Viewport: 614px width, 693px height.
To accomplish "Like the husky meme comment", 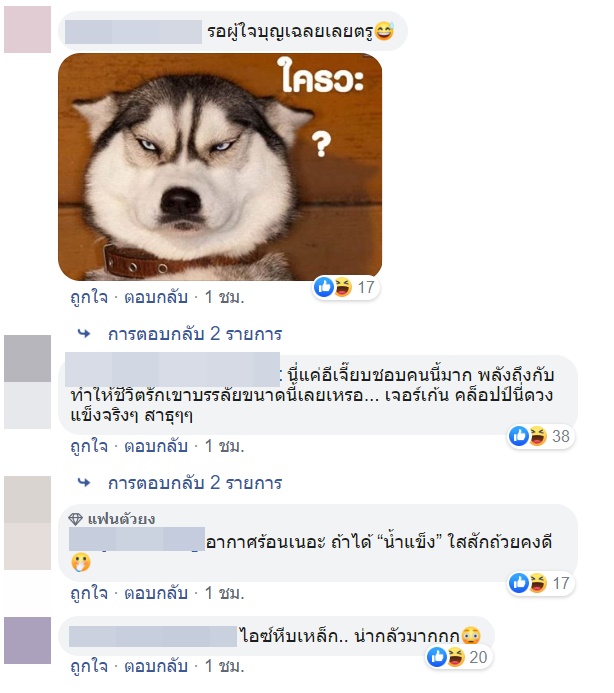I will coord(89,297).
